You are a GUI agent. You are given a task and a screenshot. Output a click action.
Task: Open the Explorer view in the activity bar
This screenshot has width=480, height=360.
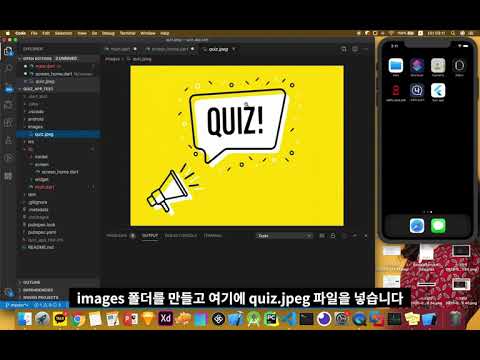coord(8,51)
